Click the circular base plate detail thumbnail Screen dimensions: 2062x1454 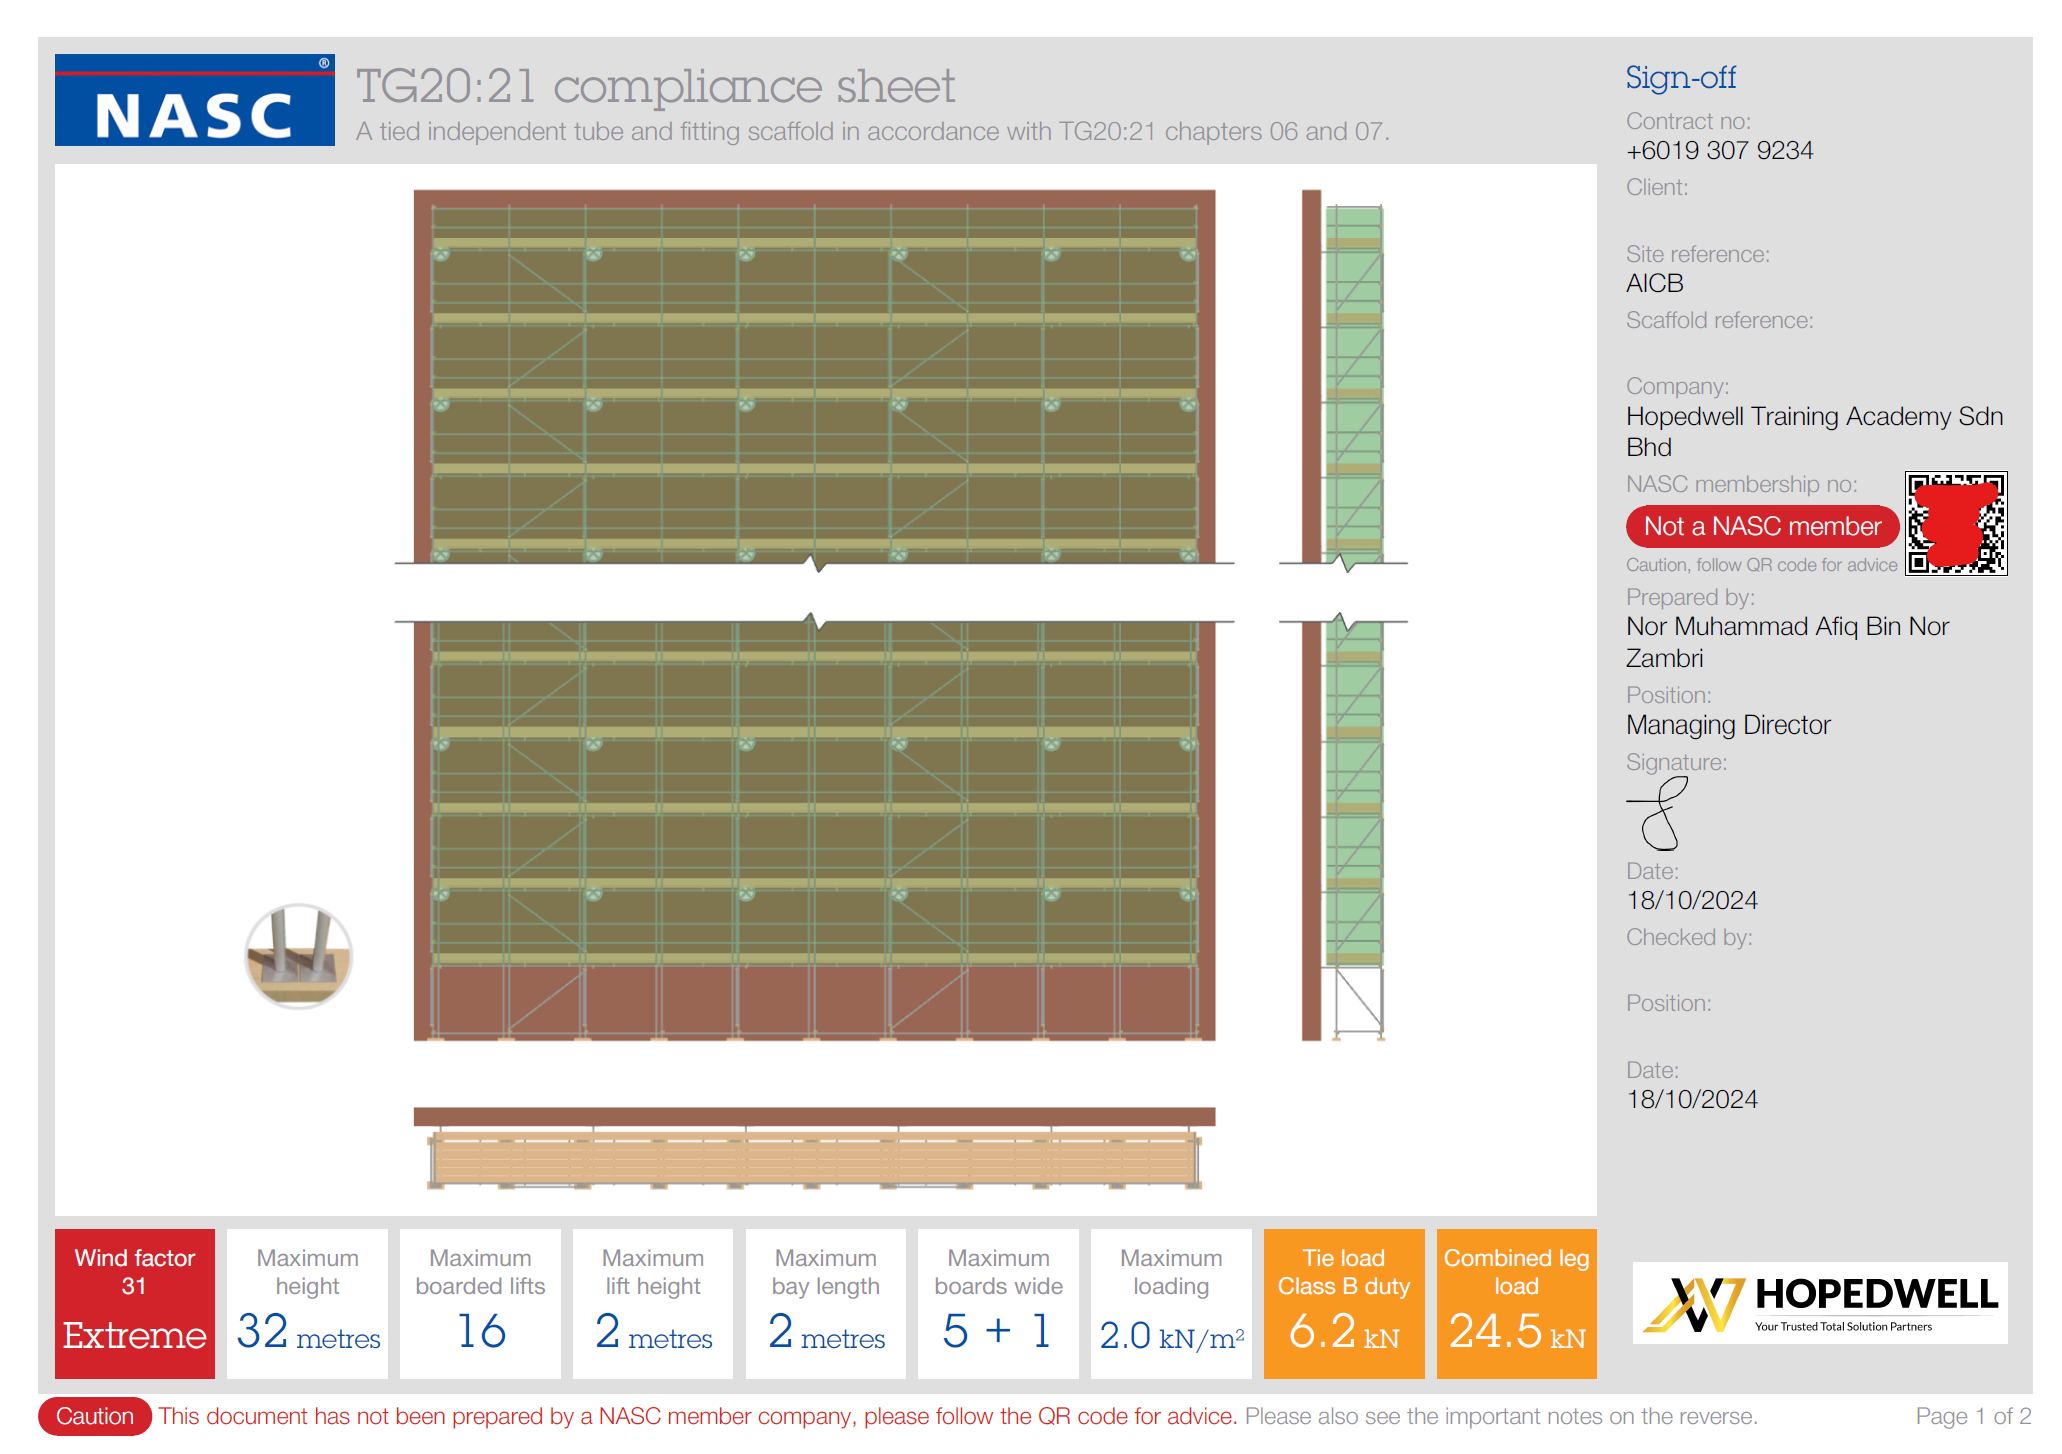[298, 956]
